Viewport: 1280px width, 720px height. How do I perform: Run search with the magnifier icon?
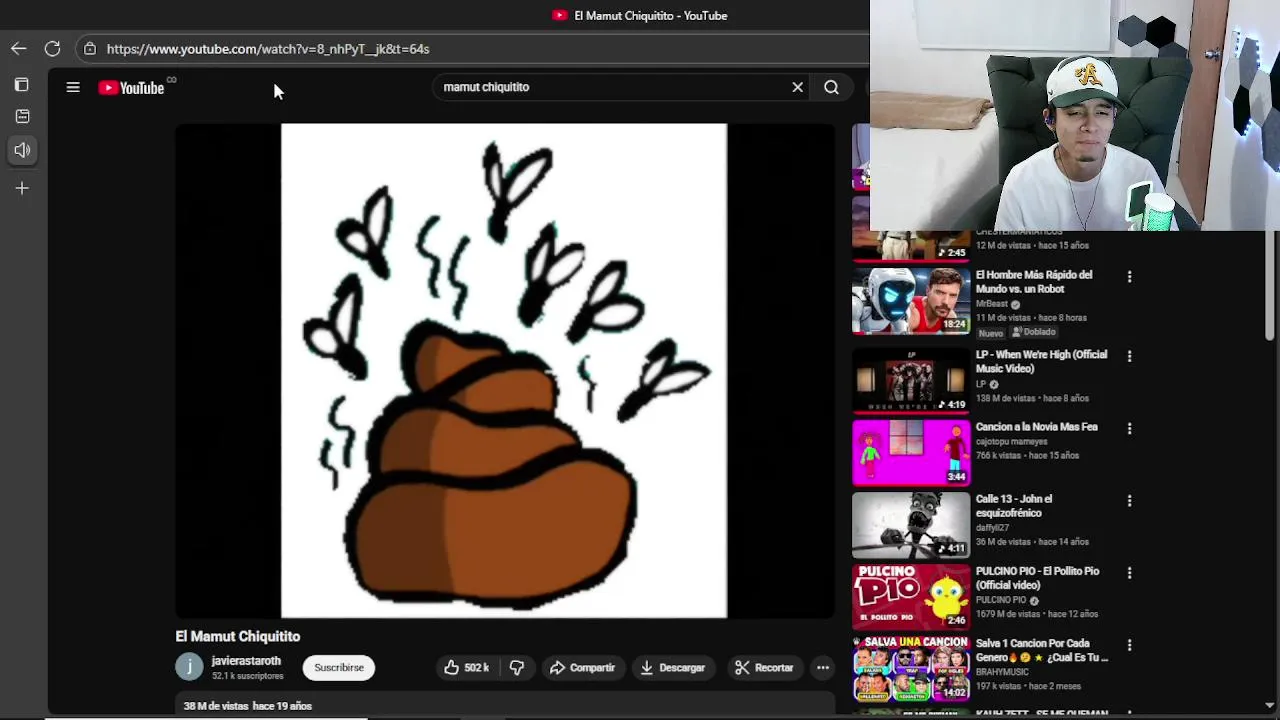click(831, 87)
